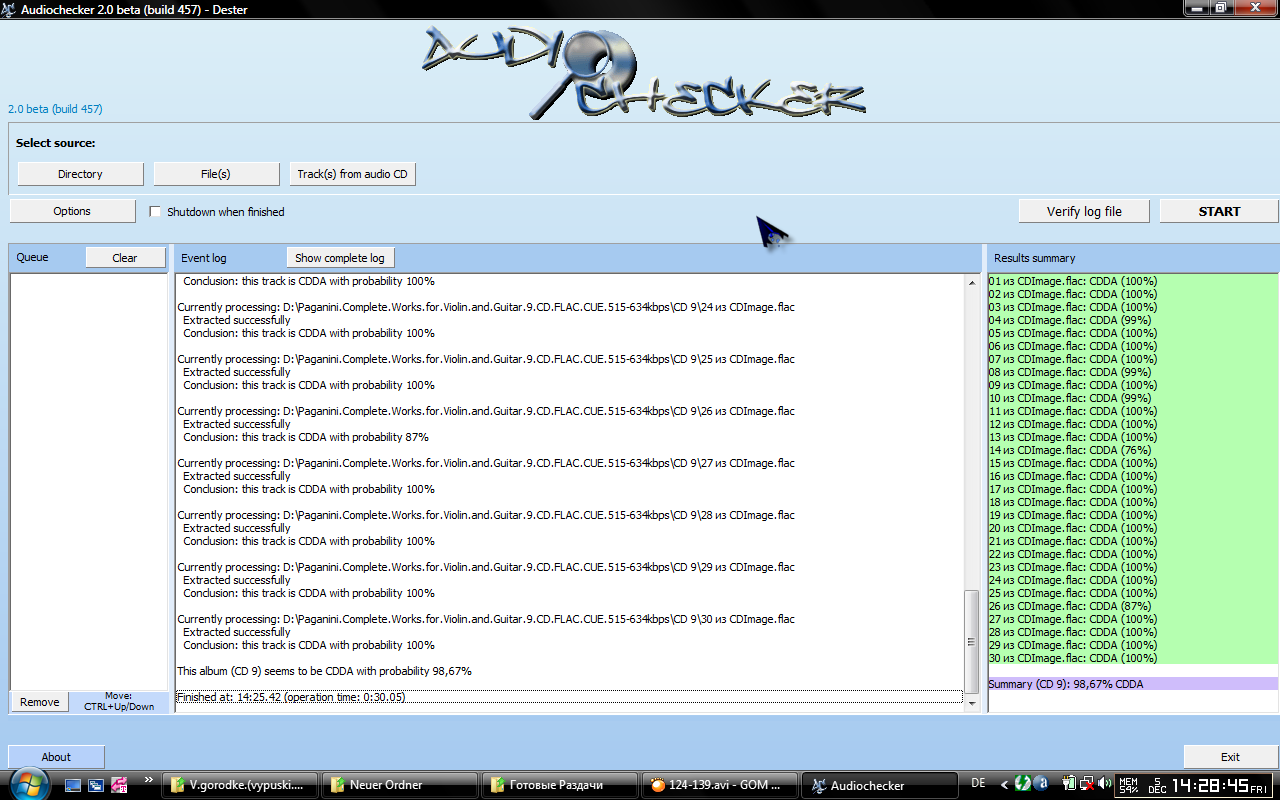Click Summary (CD 9): 98,67% CDDA row
Image resolution: width=1280 pixels, height=800 pixels.
click(x=1133, y=684)
